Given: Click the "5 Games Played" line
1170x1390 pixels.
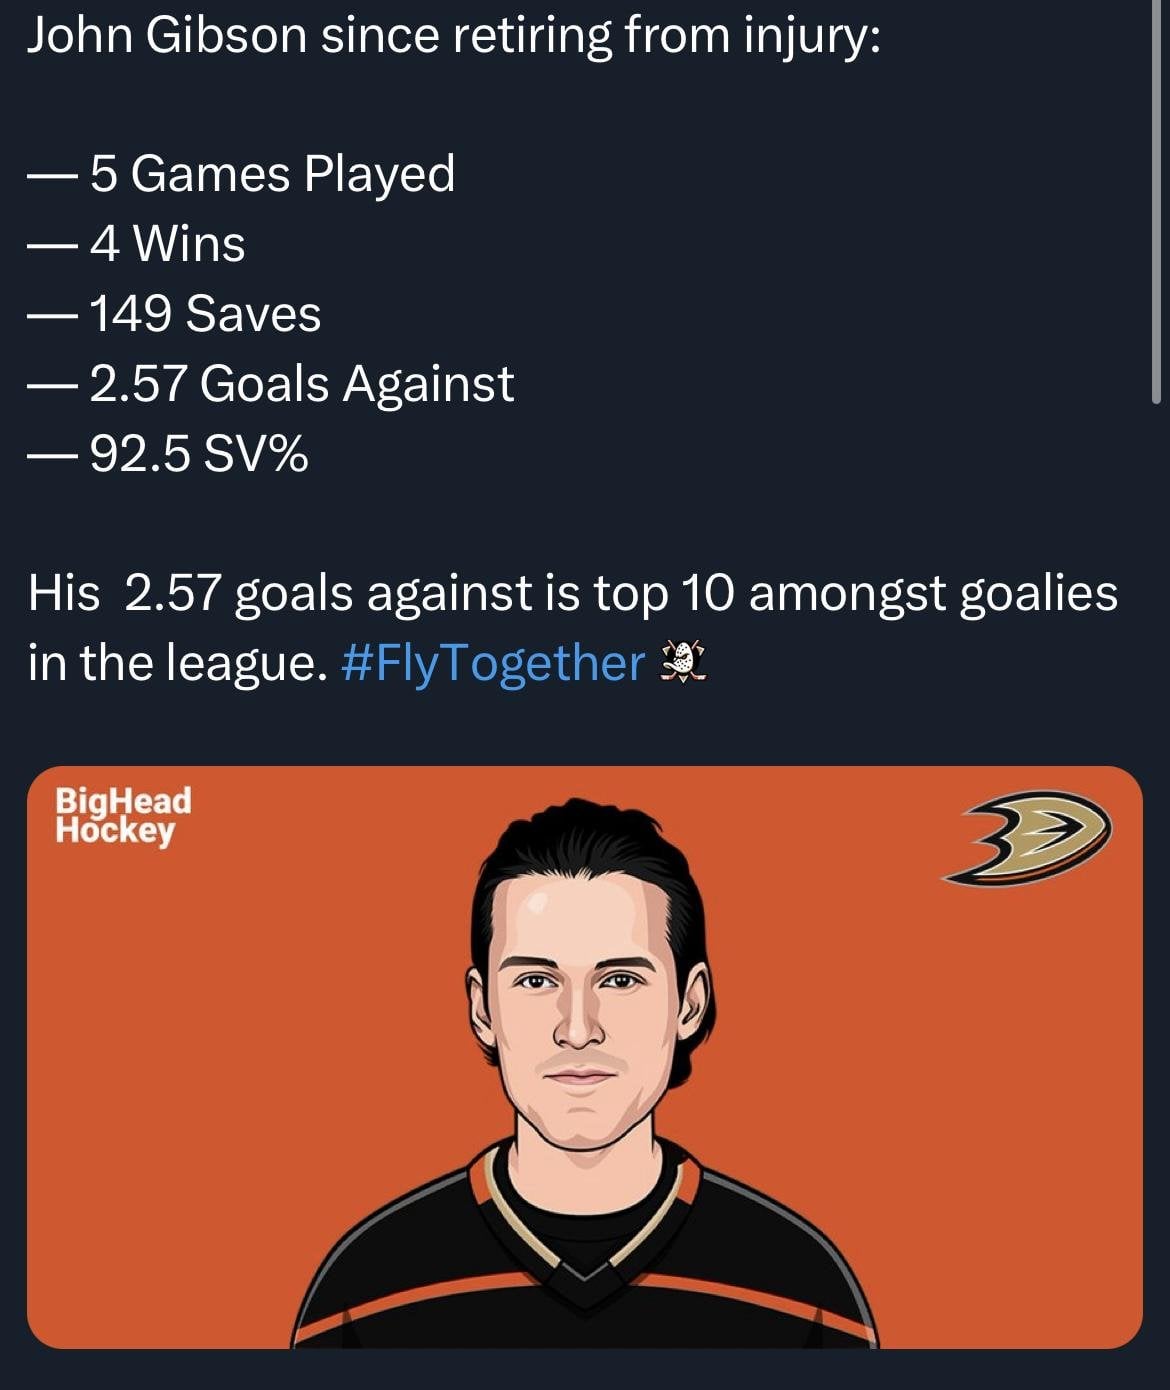Looking at the screenshot, I should point(271,174).
